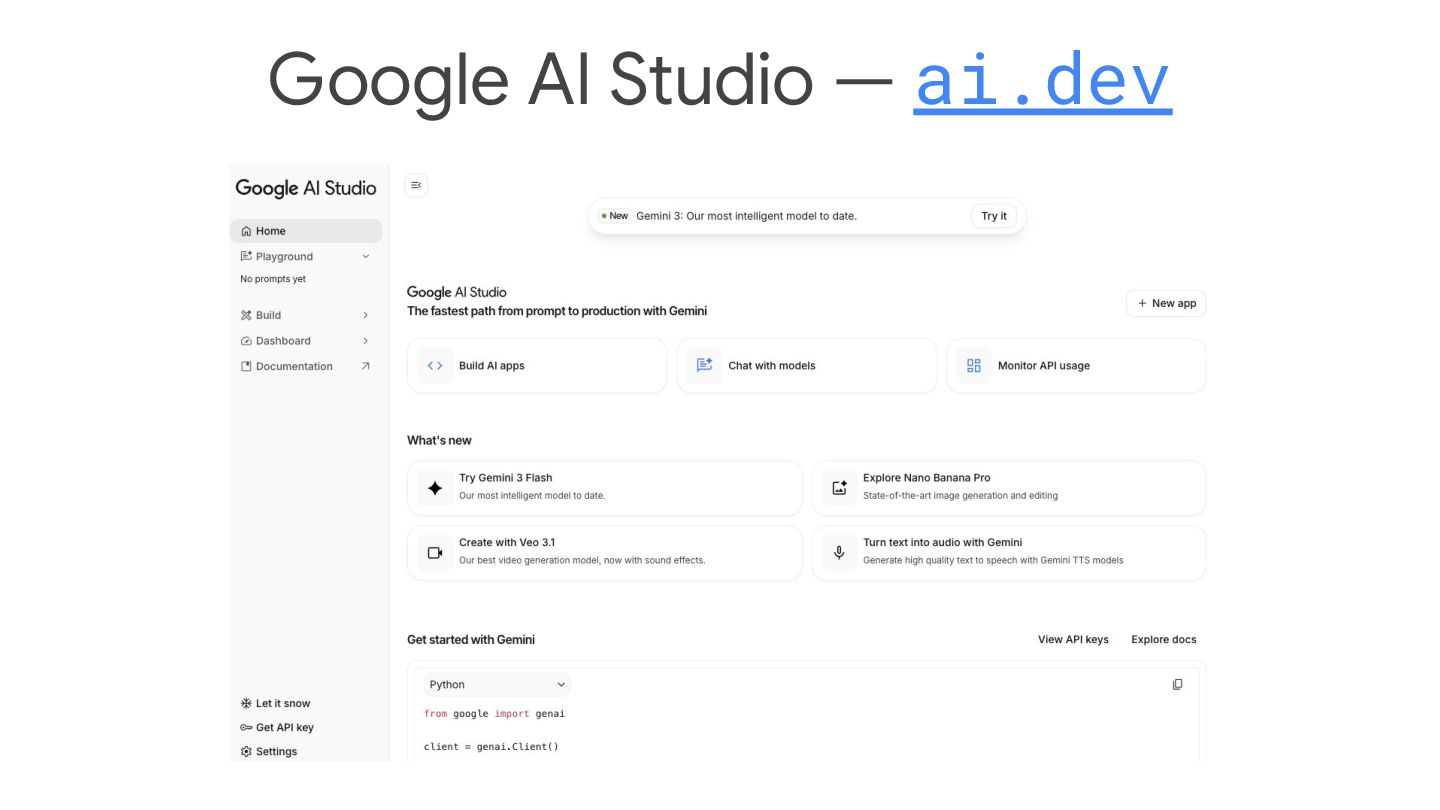Expand the Playground section chevron

(x=366, y=257)
